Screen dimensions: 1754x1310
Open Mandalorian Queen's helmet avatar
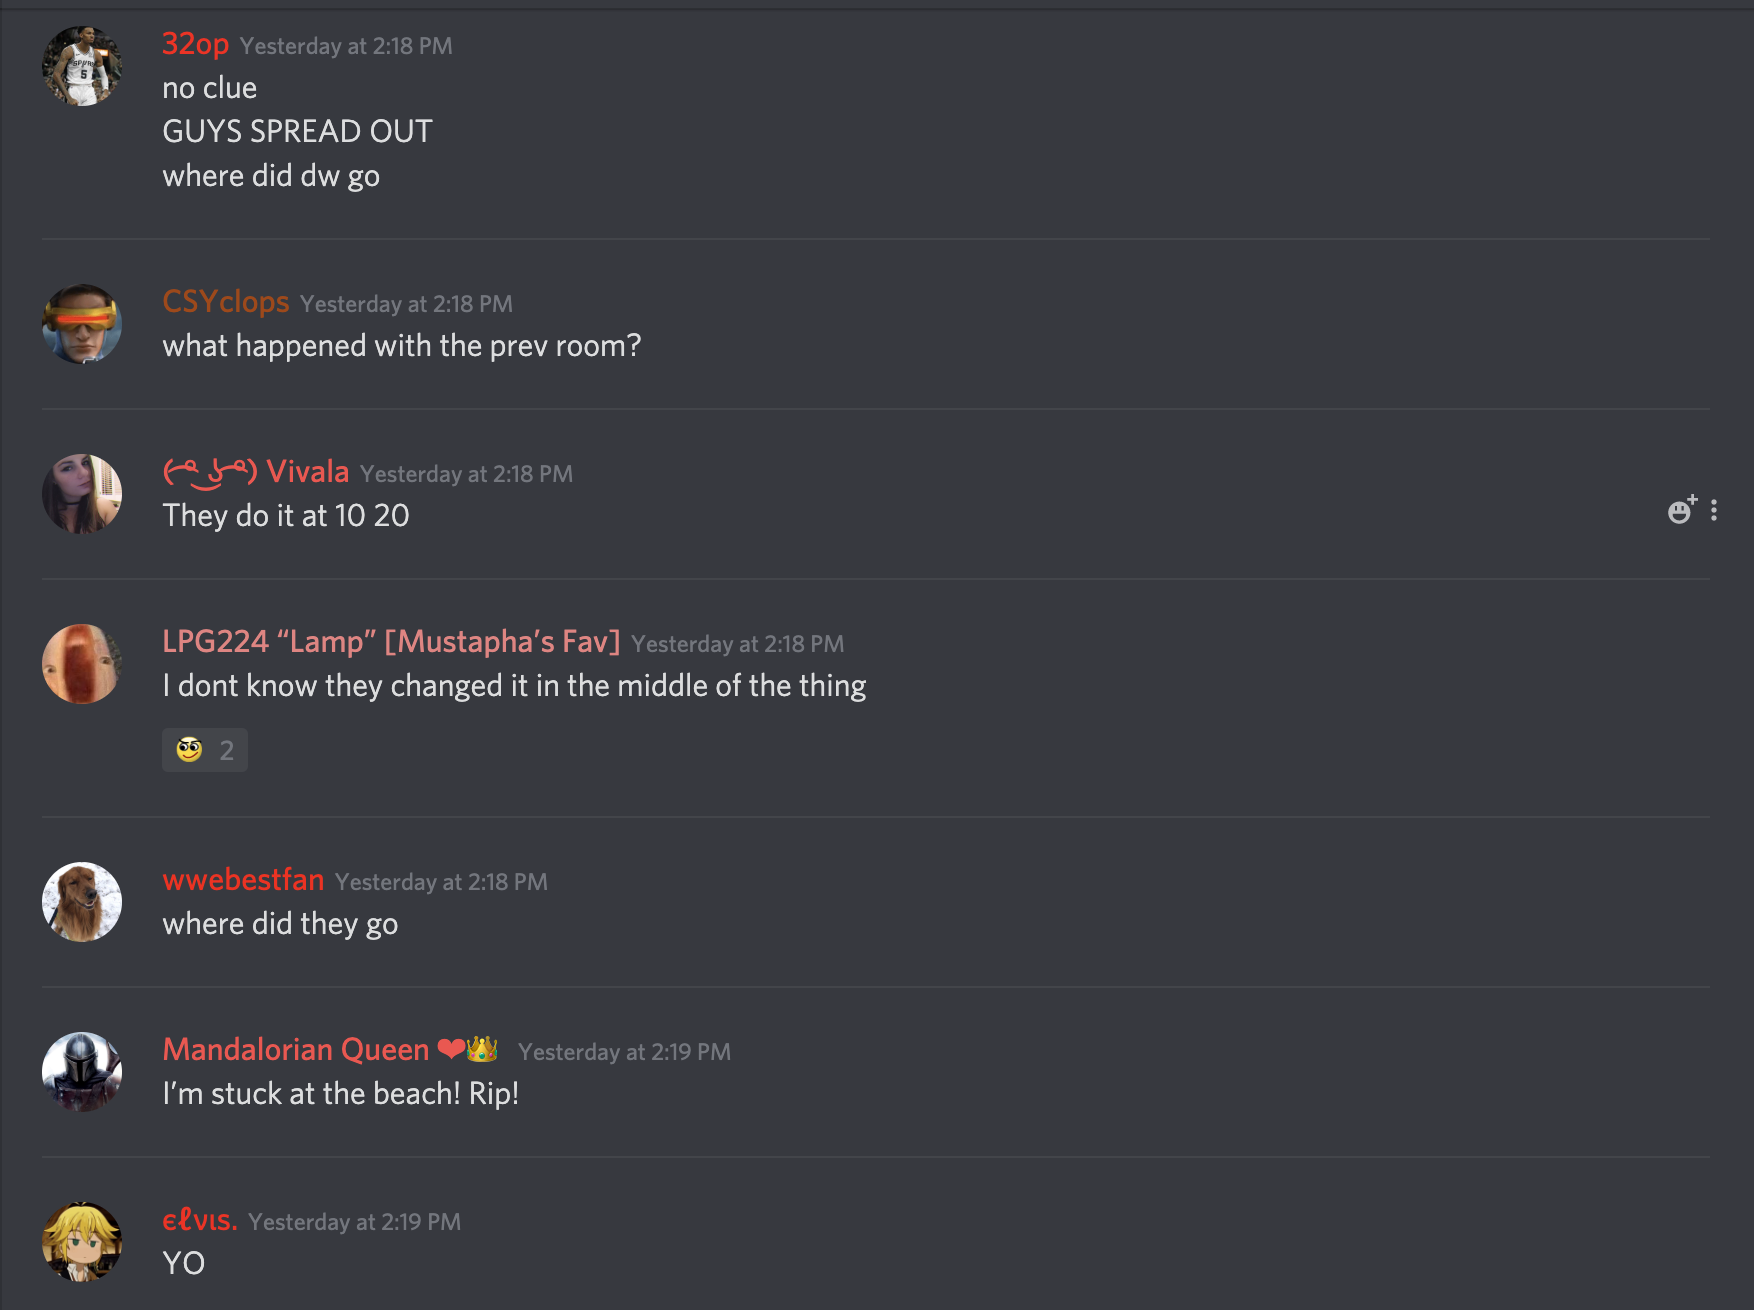pos(82,1072)
